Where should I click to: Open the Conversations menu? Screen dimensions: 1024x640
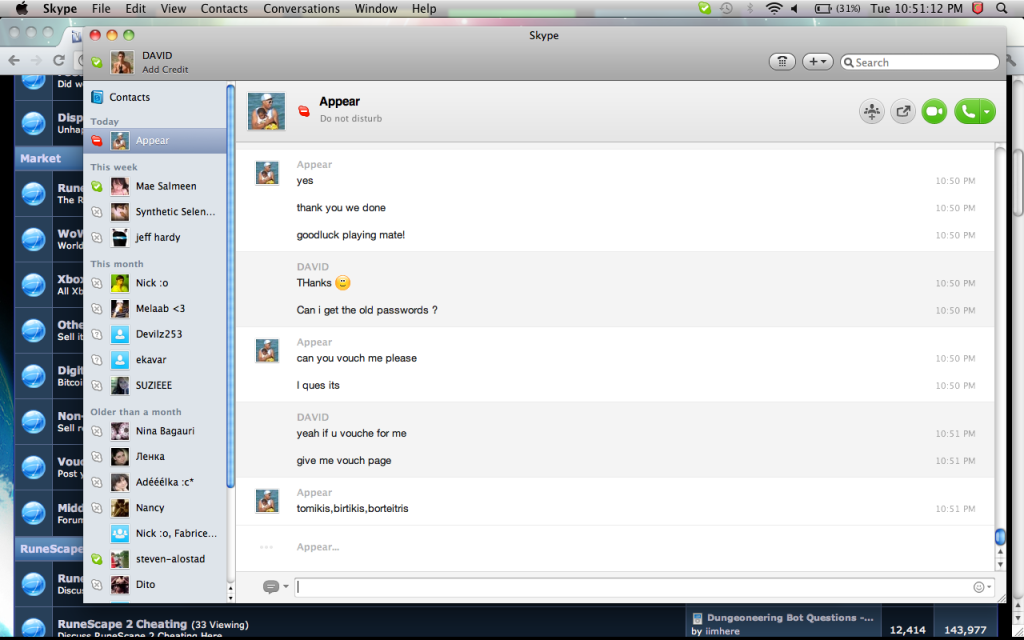[302, 8]
